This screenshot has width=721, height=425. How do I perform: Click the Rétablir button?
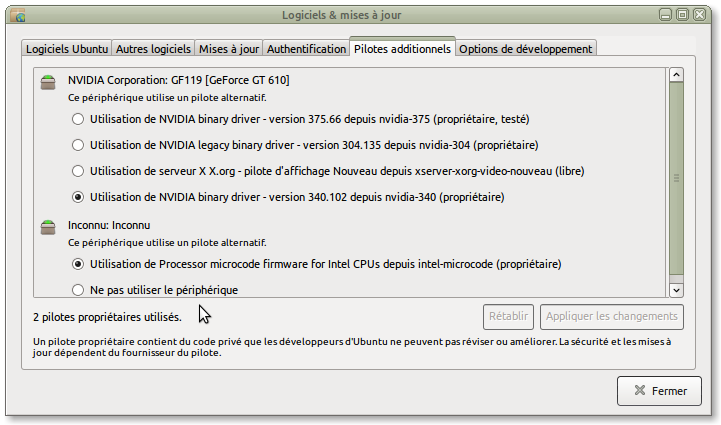click(508, 317)
